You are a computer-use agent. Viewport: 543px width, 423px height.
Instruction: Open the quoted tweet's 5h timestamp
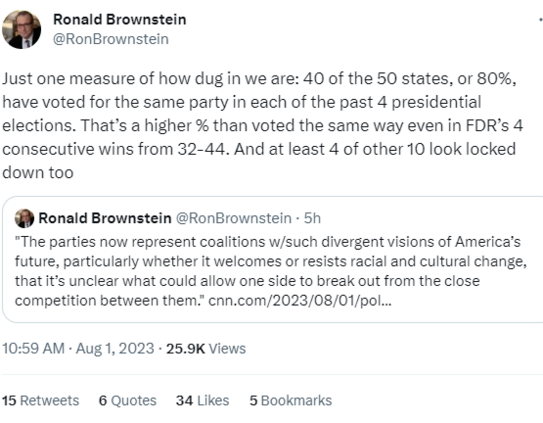pos(312,218)
